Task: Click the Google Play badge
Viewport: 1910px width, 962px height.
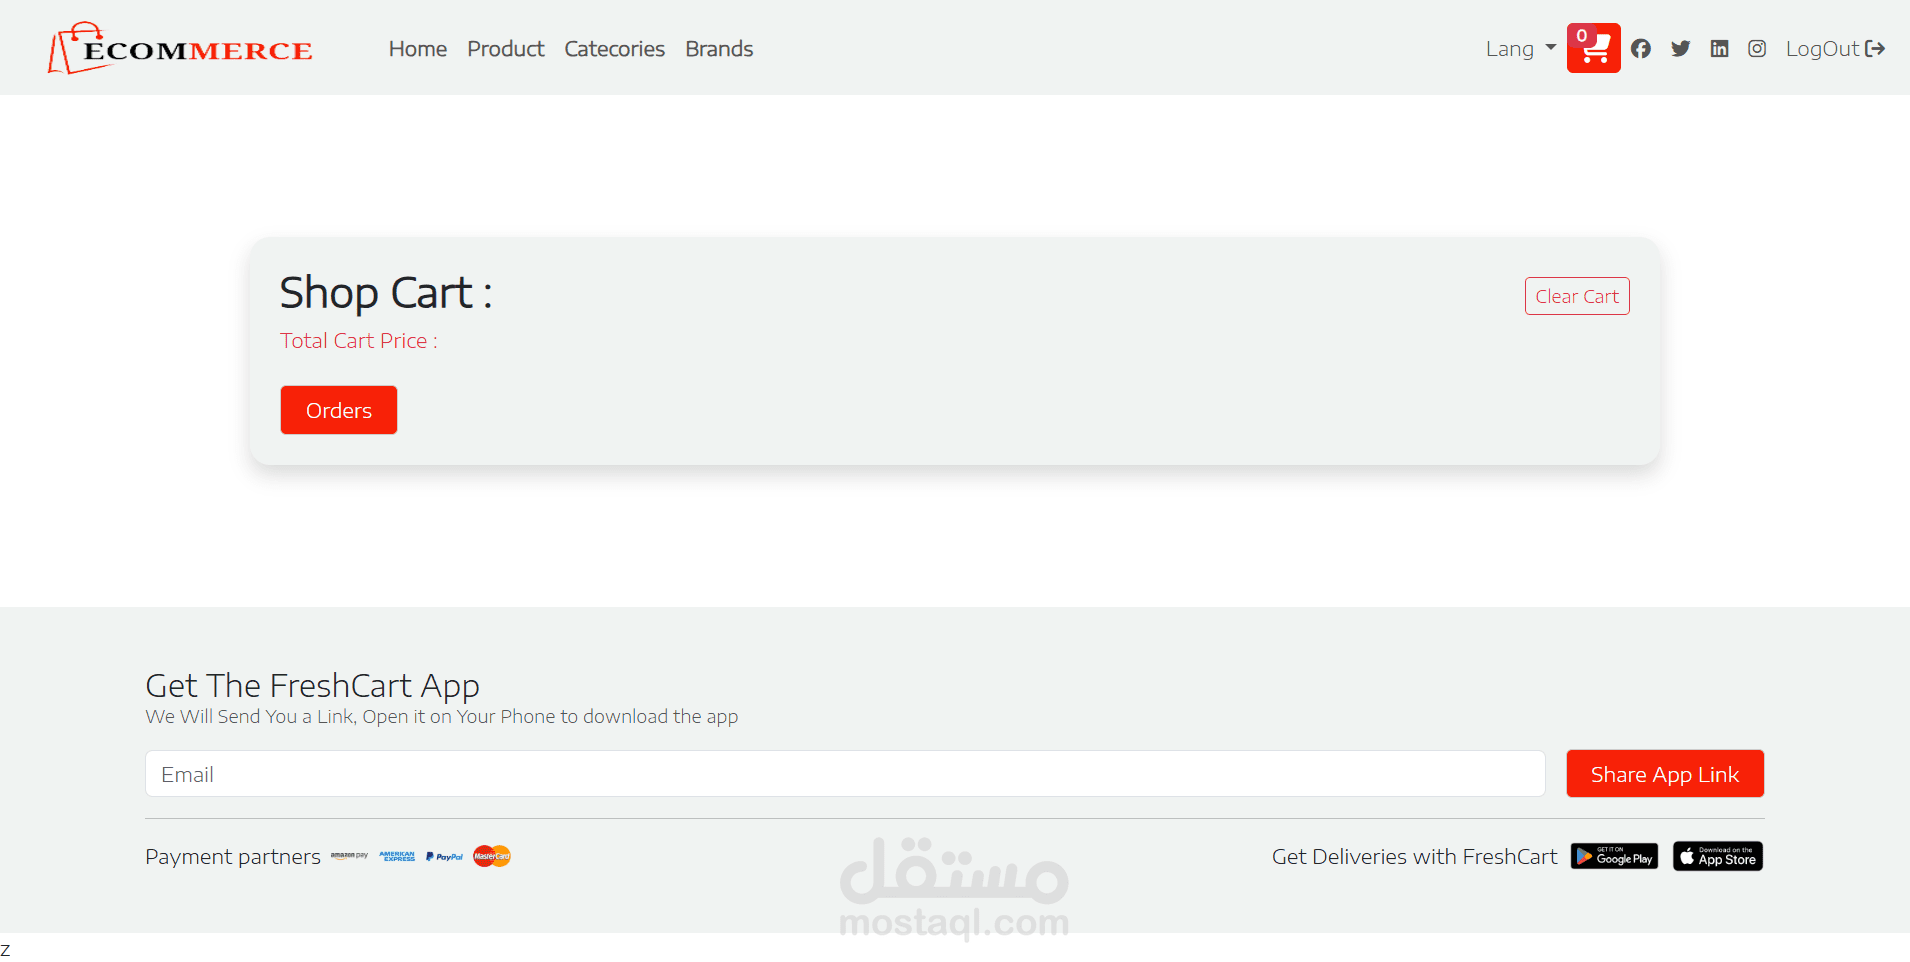Action: click(x=1614, y=856)
